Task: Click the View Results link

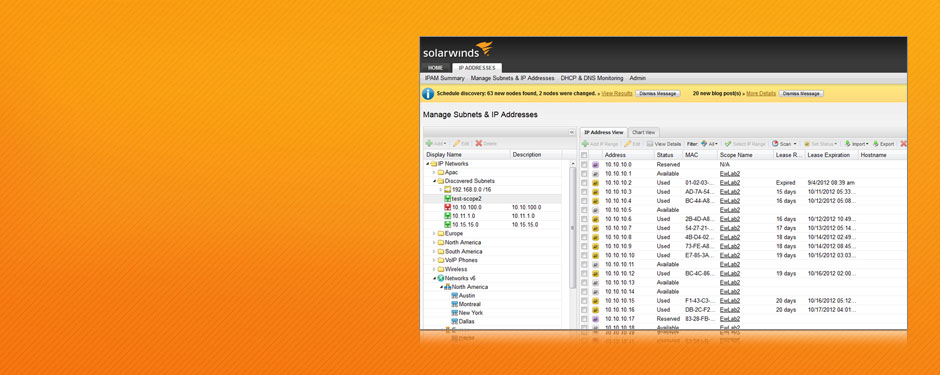Action: (617, 93)
